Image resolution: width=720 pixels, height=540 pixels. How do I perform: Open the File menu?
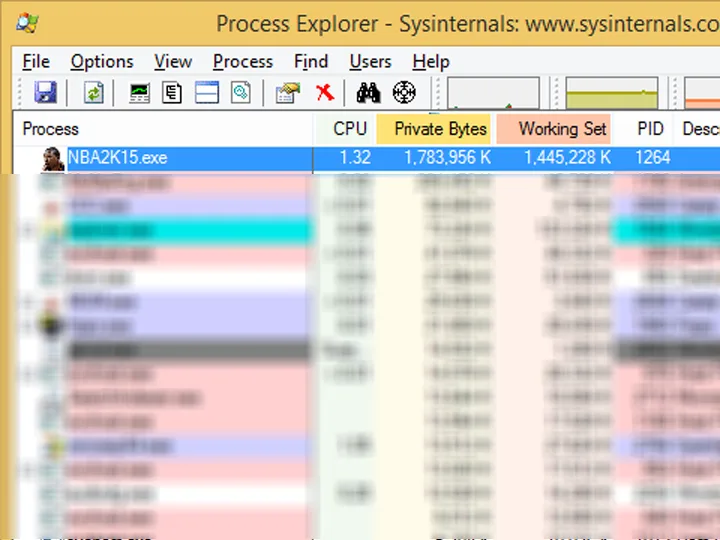(x=36, y=62)
